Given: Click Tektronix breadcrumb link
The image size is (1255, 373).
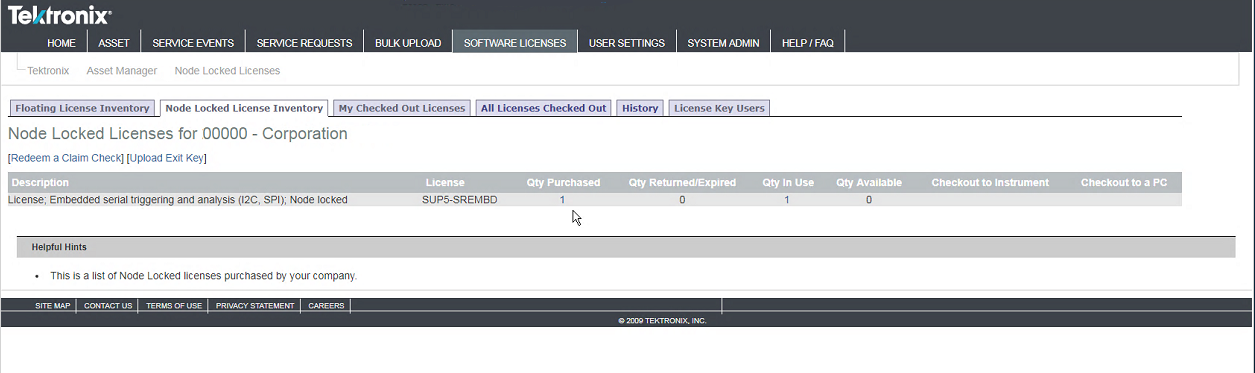Looking at the screenshot, I should coord(48,71).
